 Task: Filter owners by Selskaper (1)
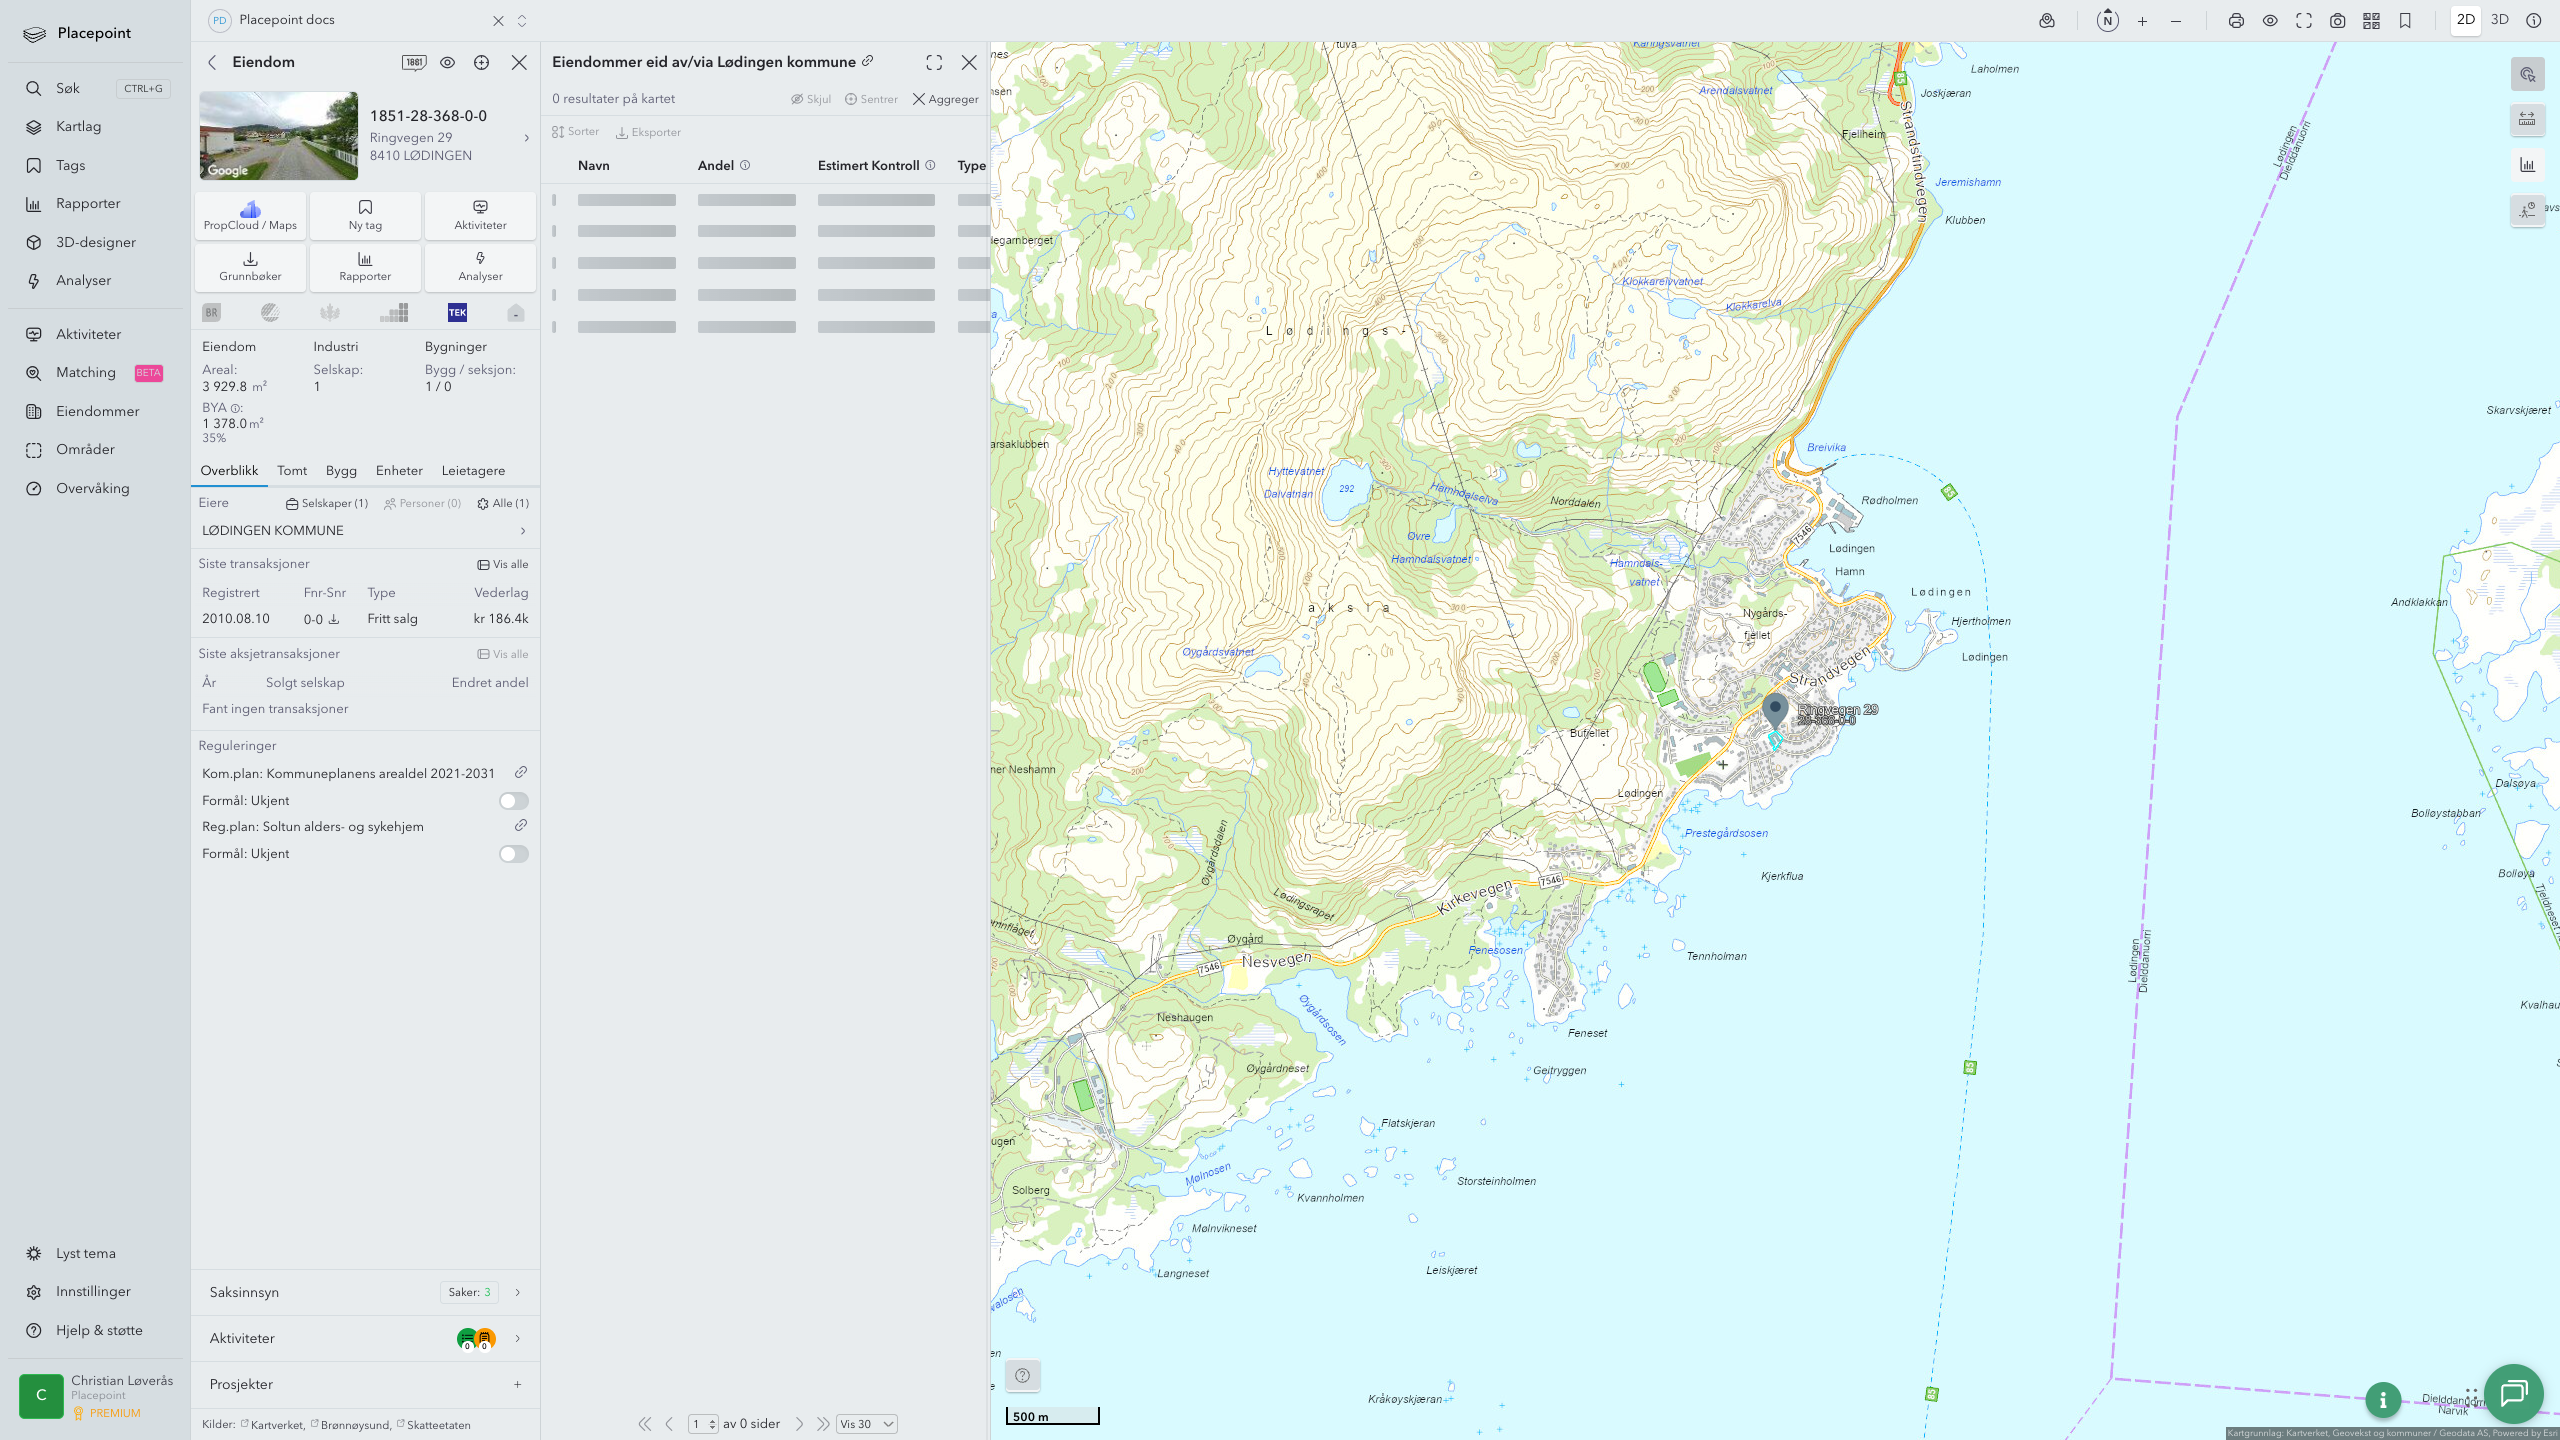tap(327, 504)
